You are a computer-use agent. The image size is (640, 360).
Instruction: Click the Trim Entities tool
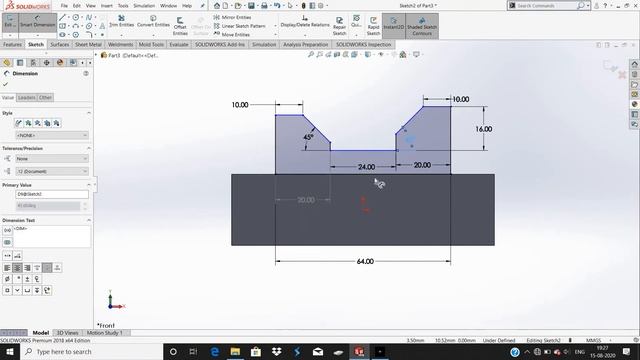pyautogui.click(x=122, y=21)
